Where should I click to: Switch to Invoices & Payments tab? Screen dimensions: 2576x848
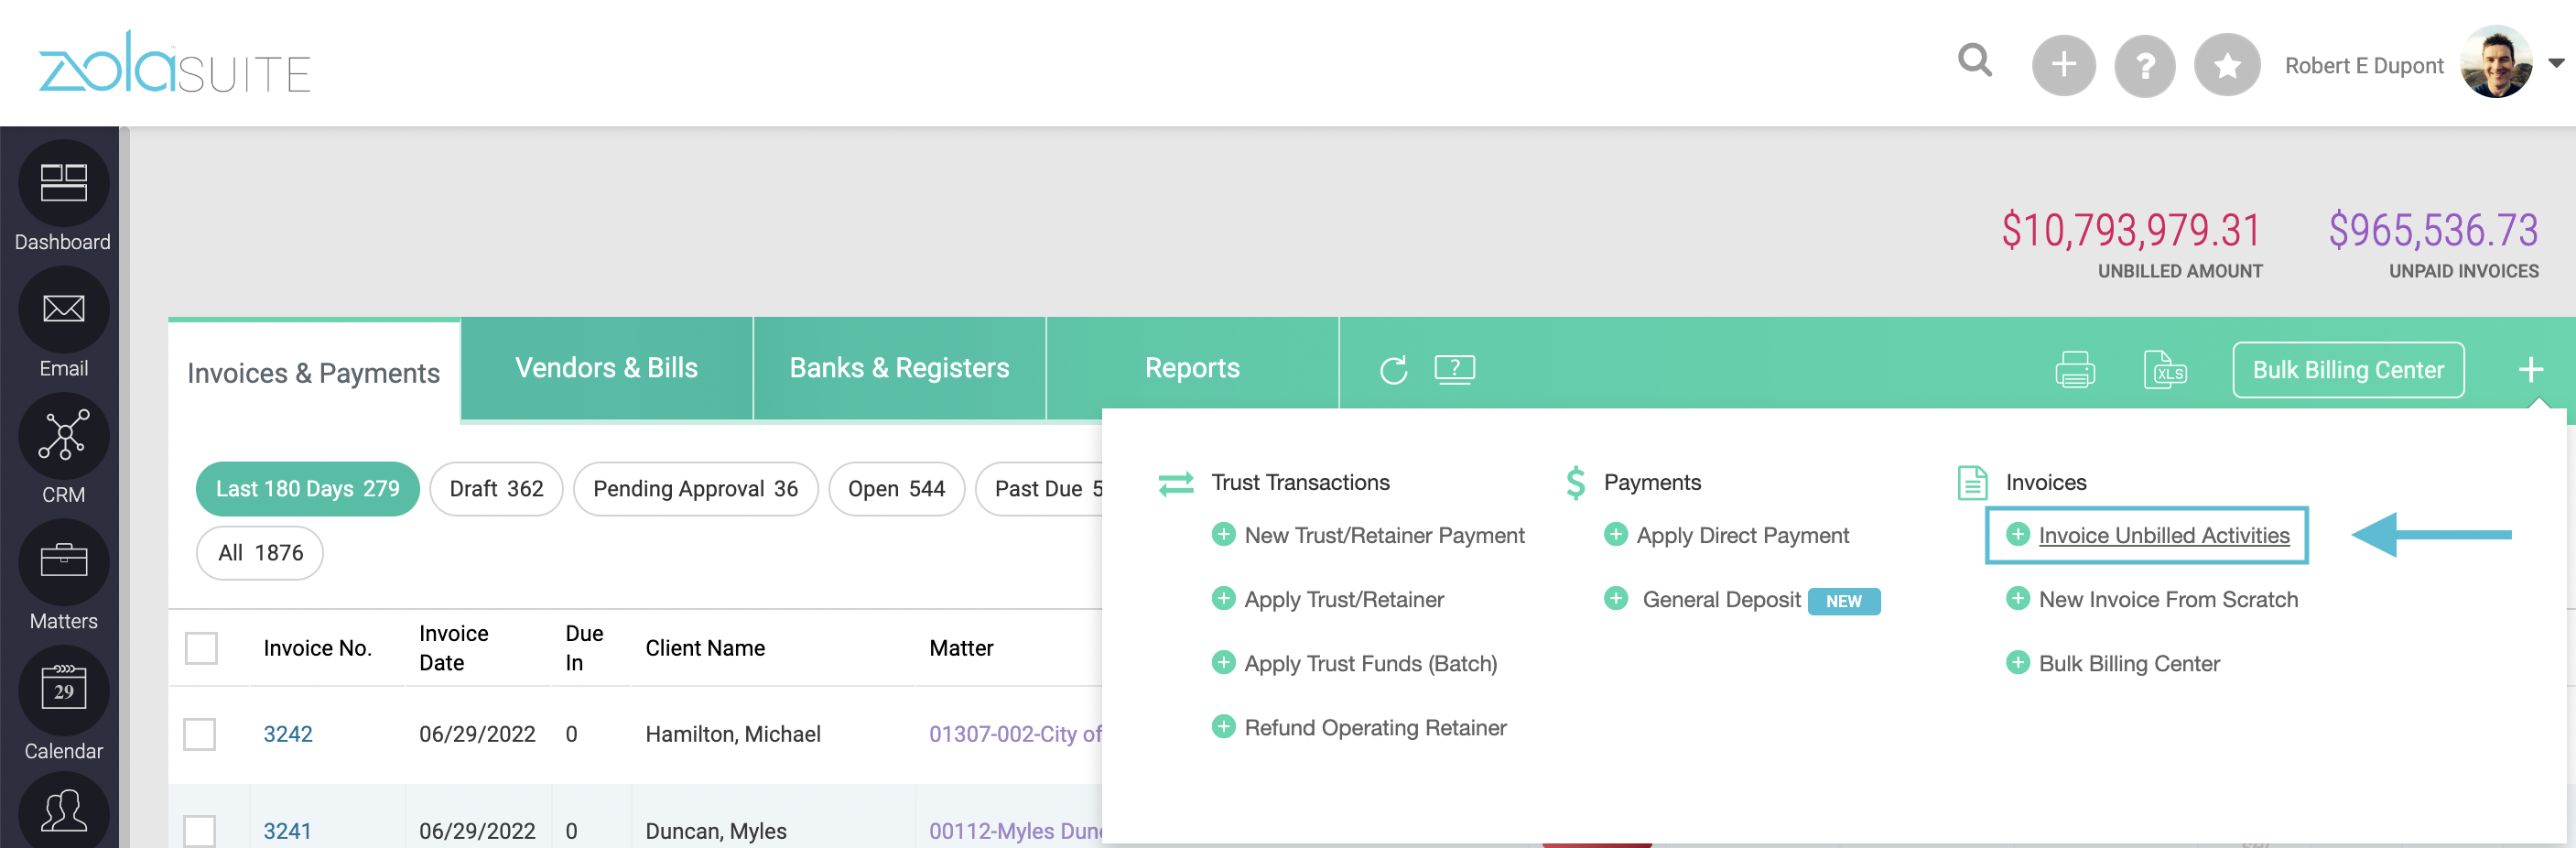coord(313,372)
